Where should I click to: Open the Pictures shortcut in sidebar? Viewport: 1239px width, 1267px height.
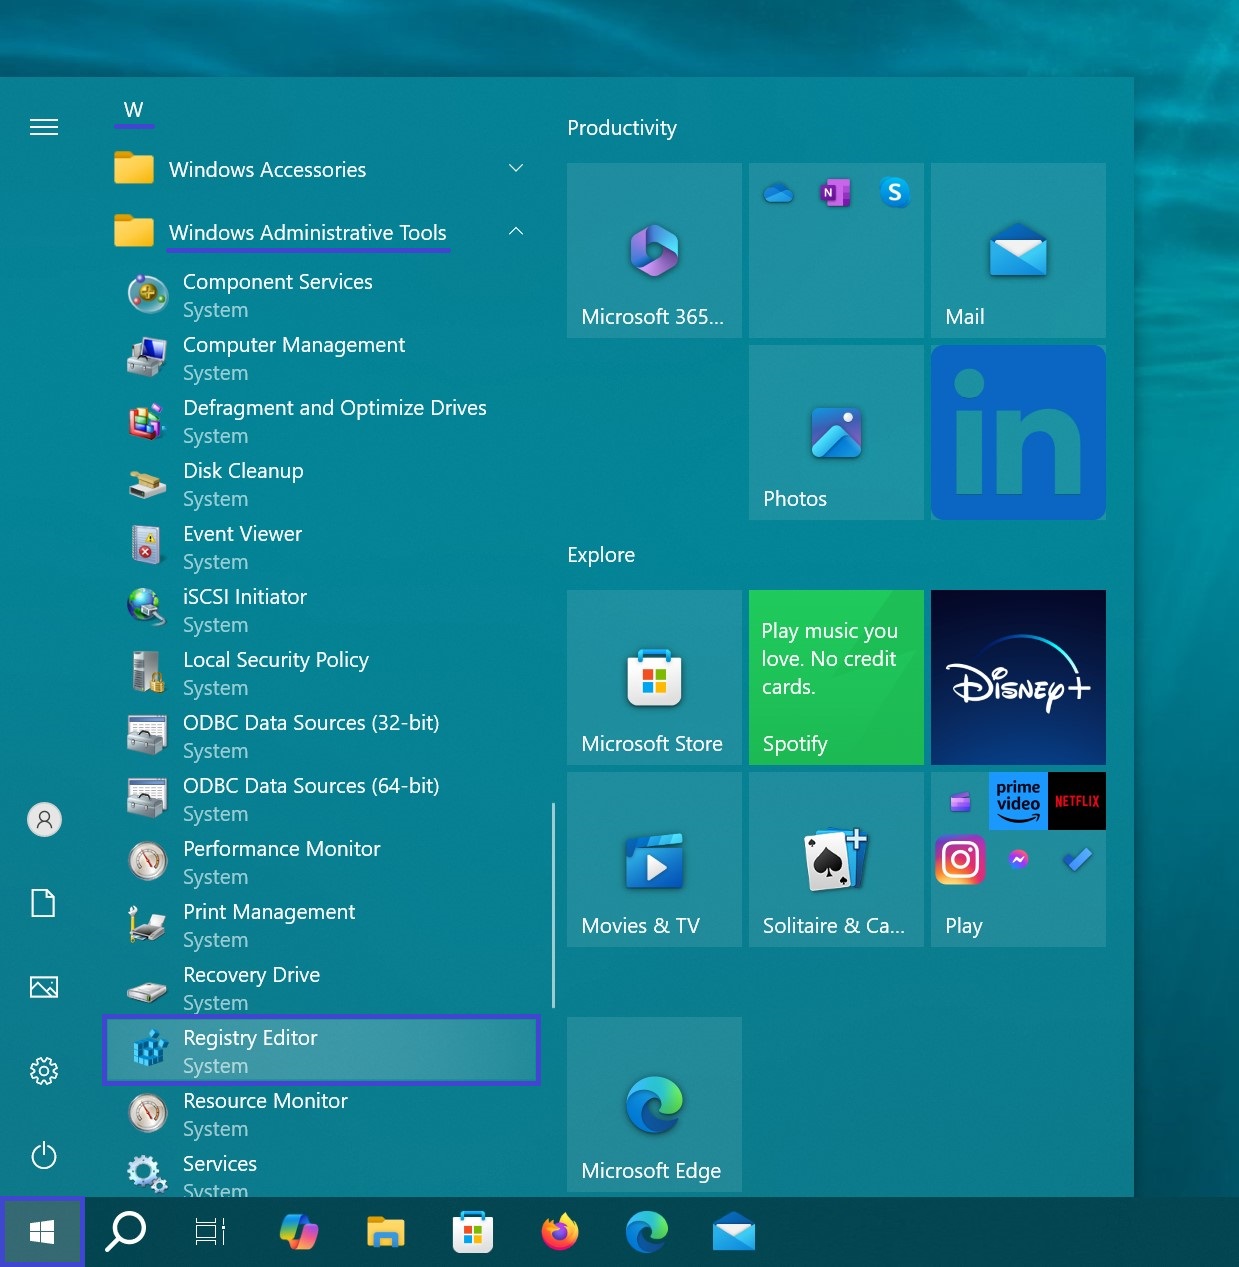point(44,987)
